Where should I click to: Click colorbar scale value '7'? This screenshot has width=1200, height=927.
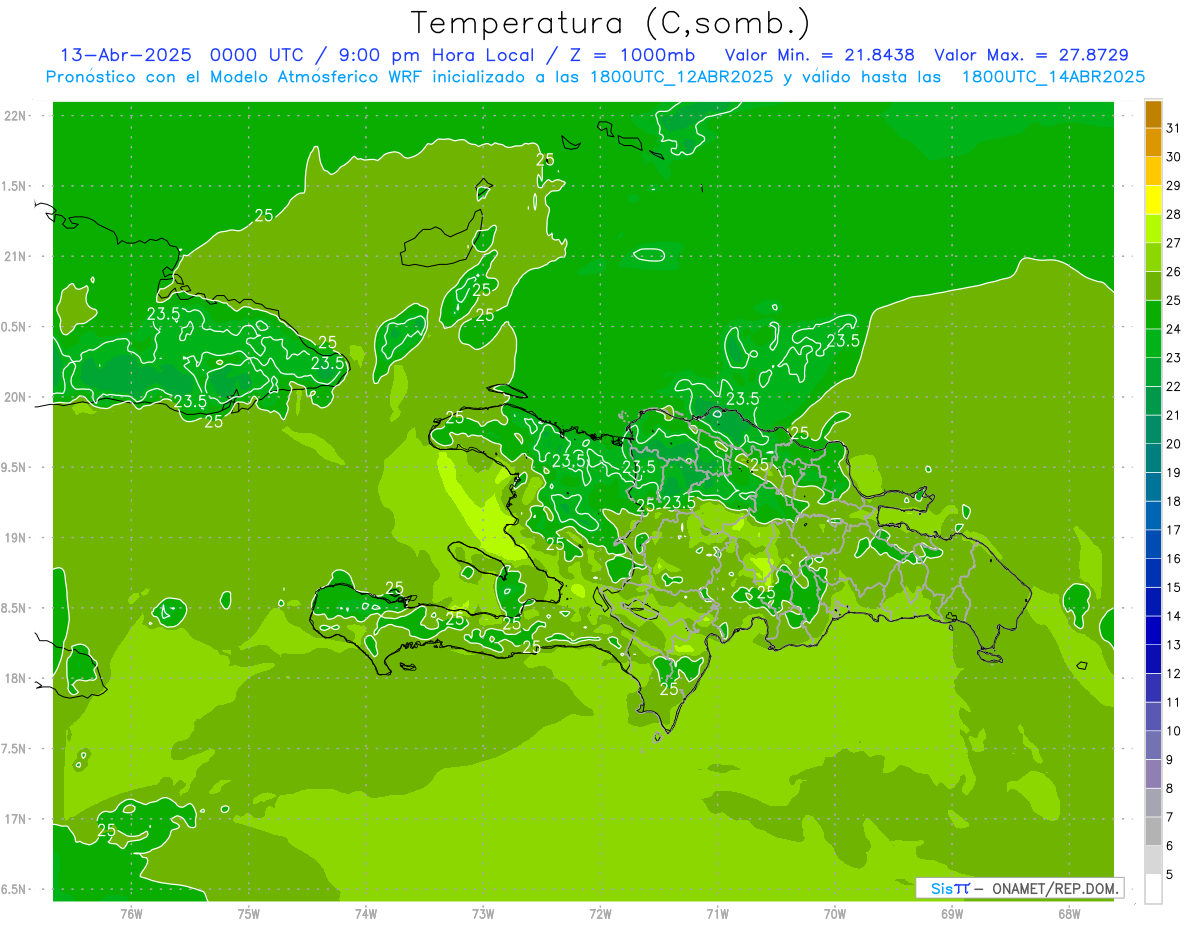coord(1170,817)
